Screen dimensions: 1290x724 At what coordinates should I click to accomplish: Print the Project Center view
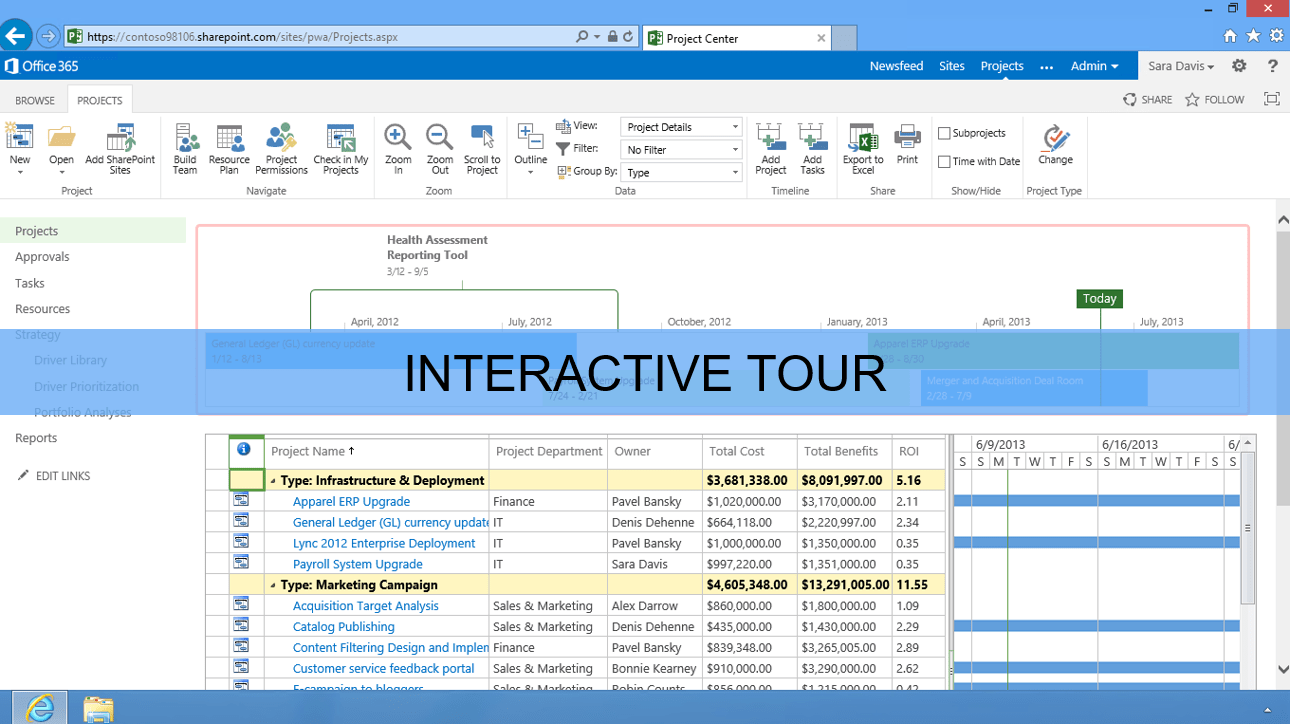[x=907, y=148]
